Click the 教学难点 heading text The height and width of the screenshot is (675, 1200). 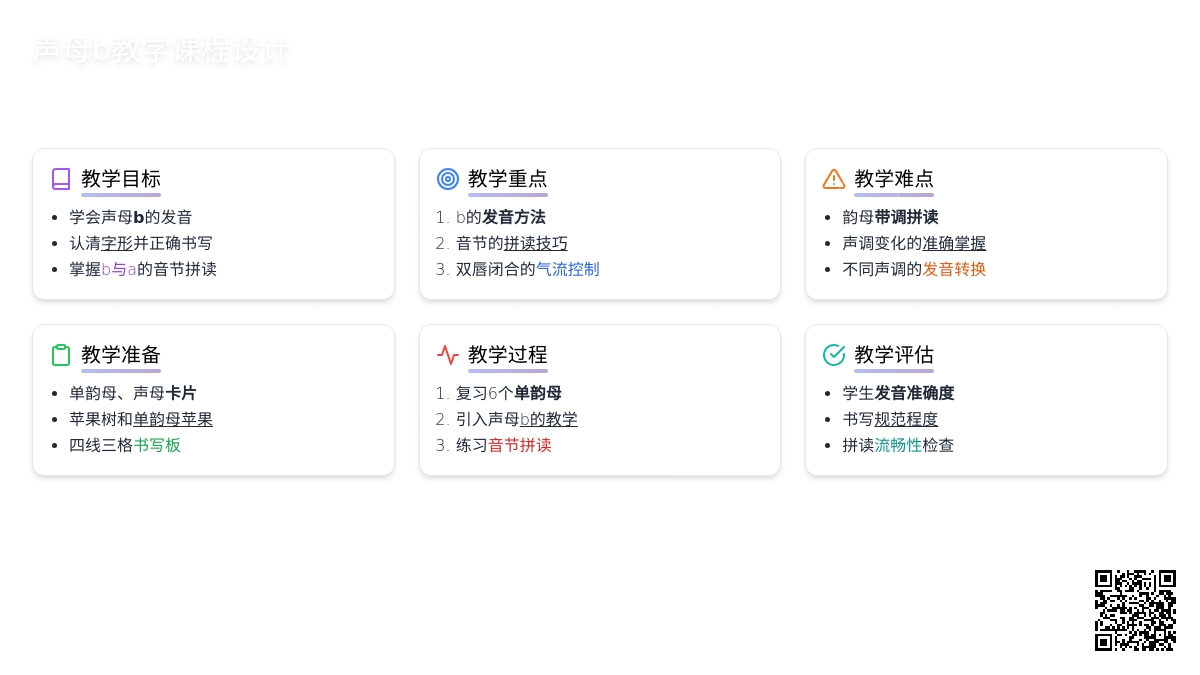click(894, 179)
